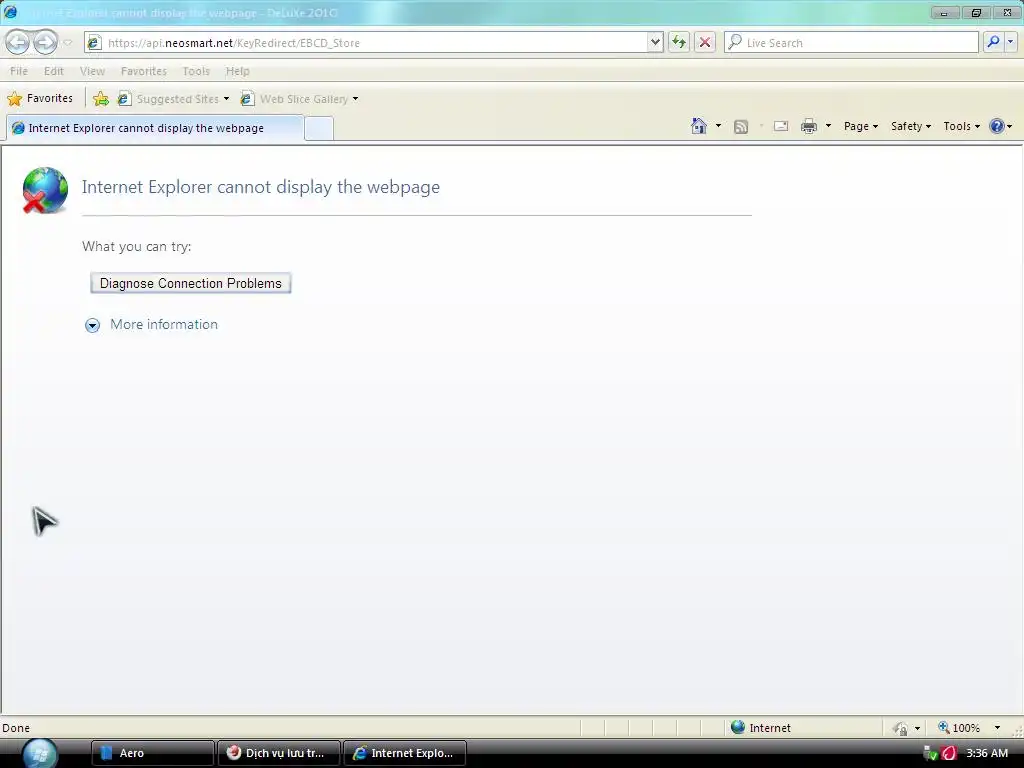Click the Internet zone status indicator
Viewport: 1024px width, 768px height.
click(761, 728)
